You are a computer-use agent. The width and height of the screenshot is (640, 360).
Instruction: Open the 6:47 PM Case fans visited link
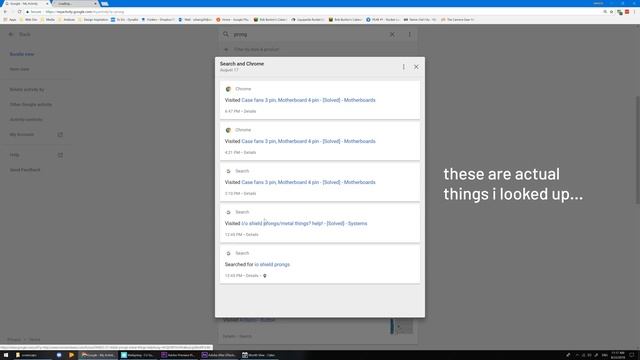[x=308, y=100]
